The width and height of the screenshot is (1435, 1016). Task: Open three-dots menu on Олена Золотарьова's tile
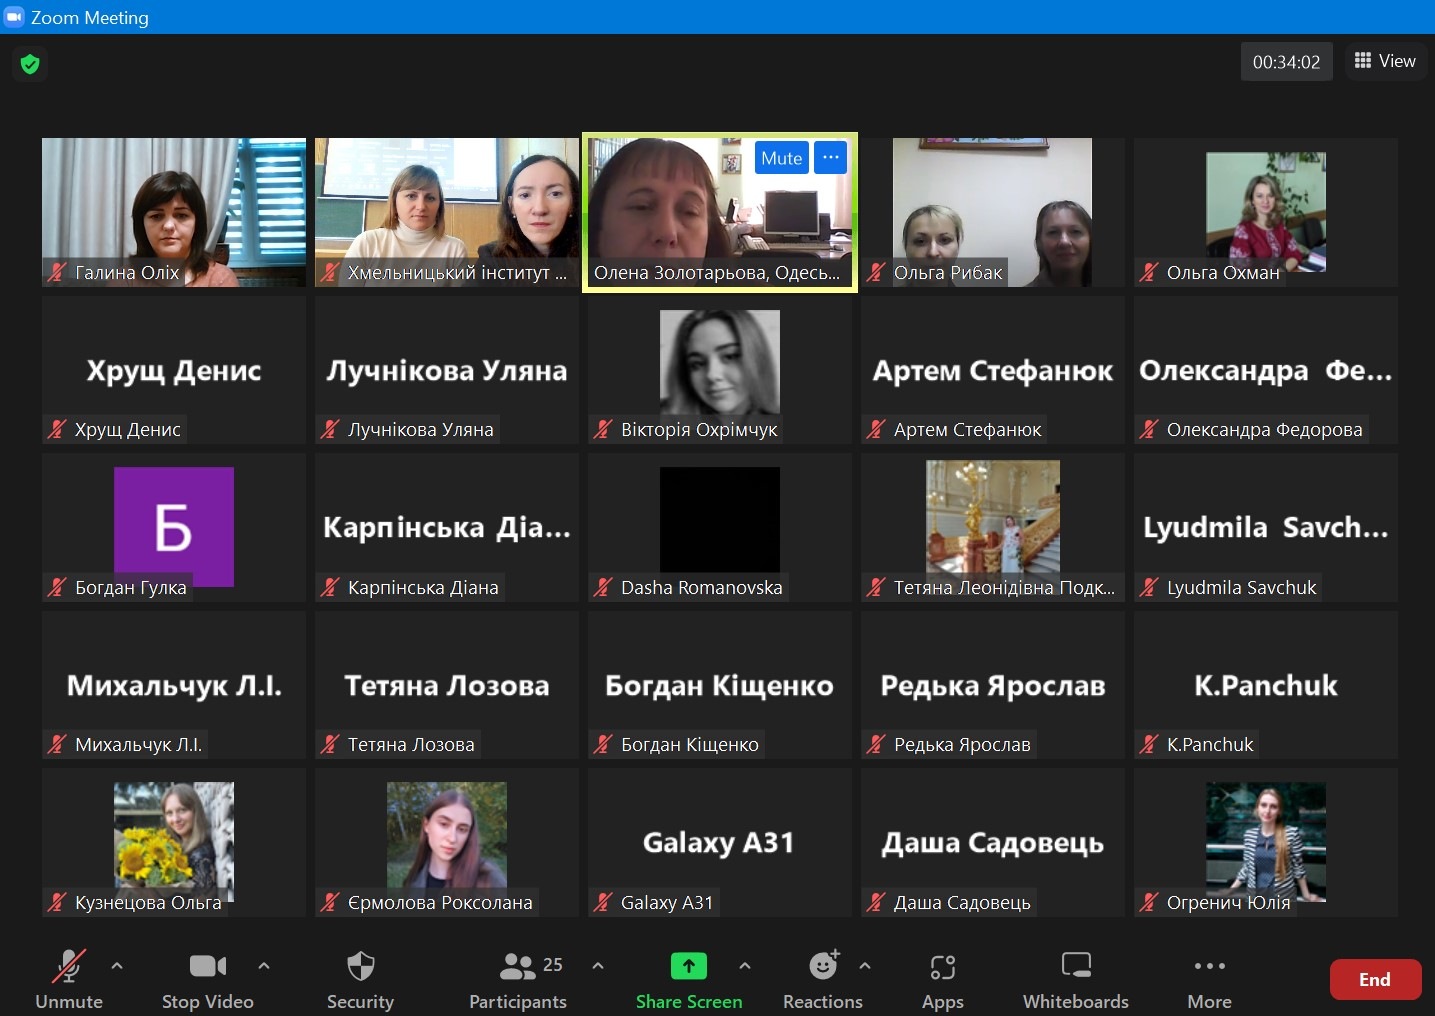pyautogui.click(x=831, y=158)
